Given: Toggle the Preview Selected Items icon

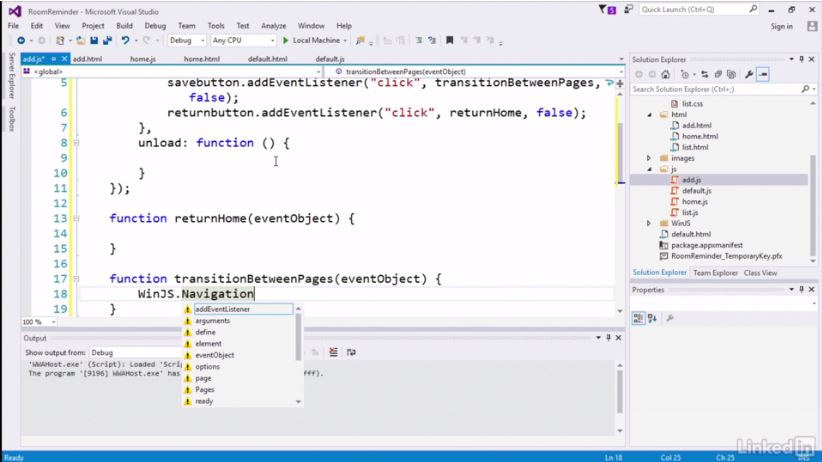Looking at the screenshot, I should point(763,74).
